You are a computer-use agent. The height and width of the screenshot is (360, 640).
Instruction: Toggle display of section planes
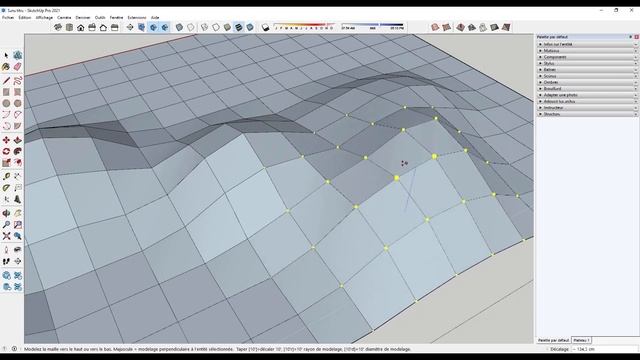[x=142, y=27]
